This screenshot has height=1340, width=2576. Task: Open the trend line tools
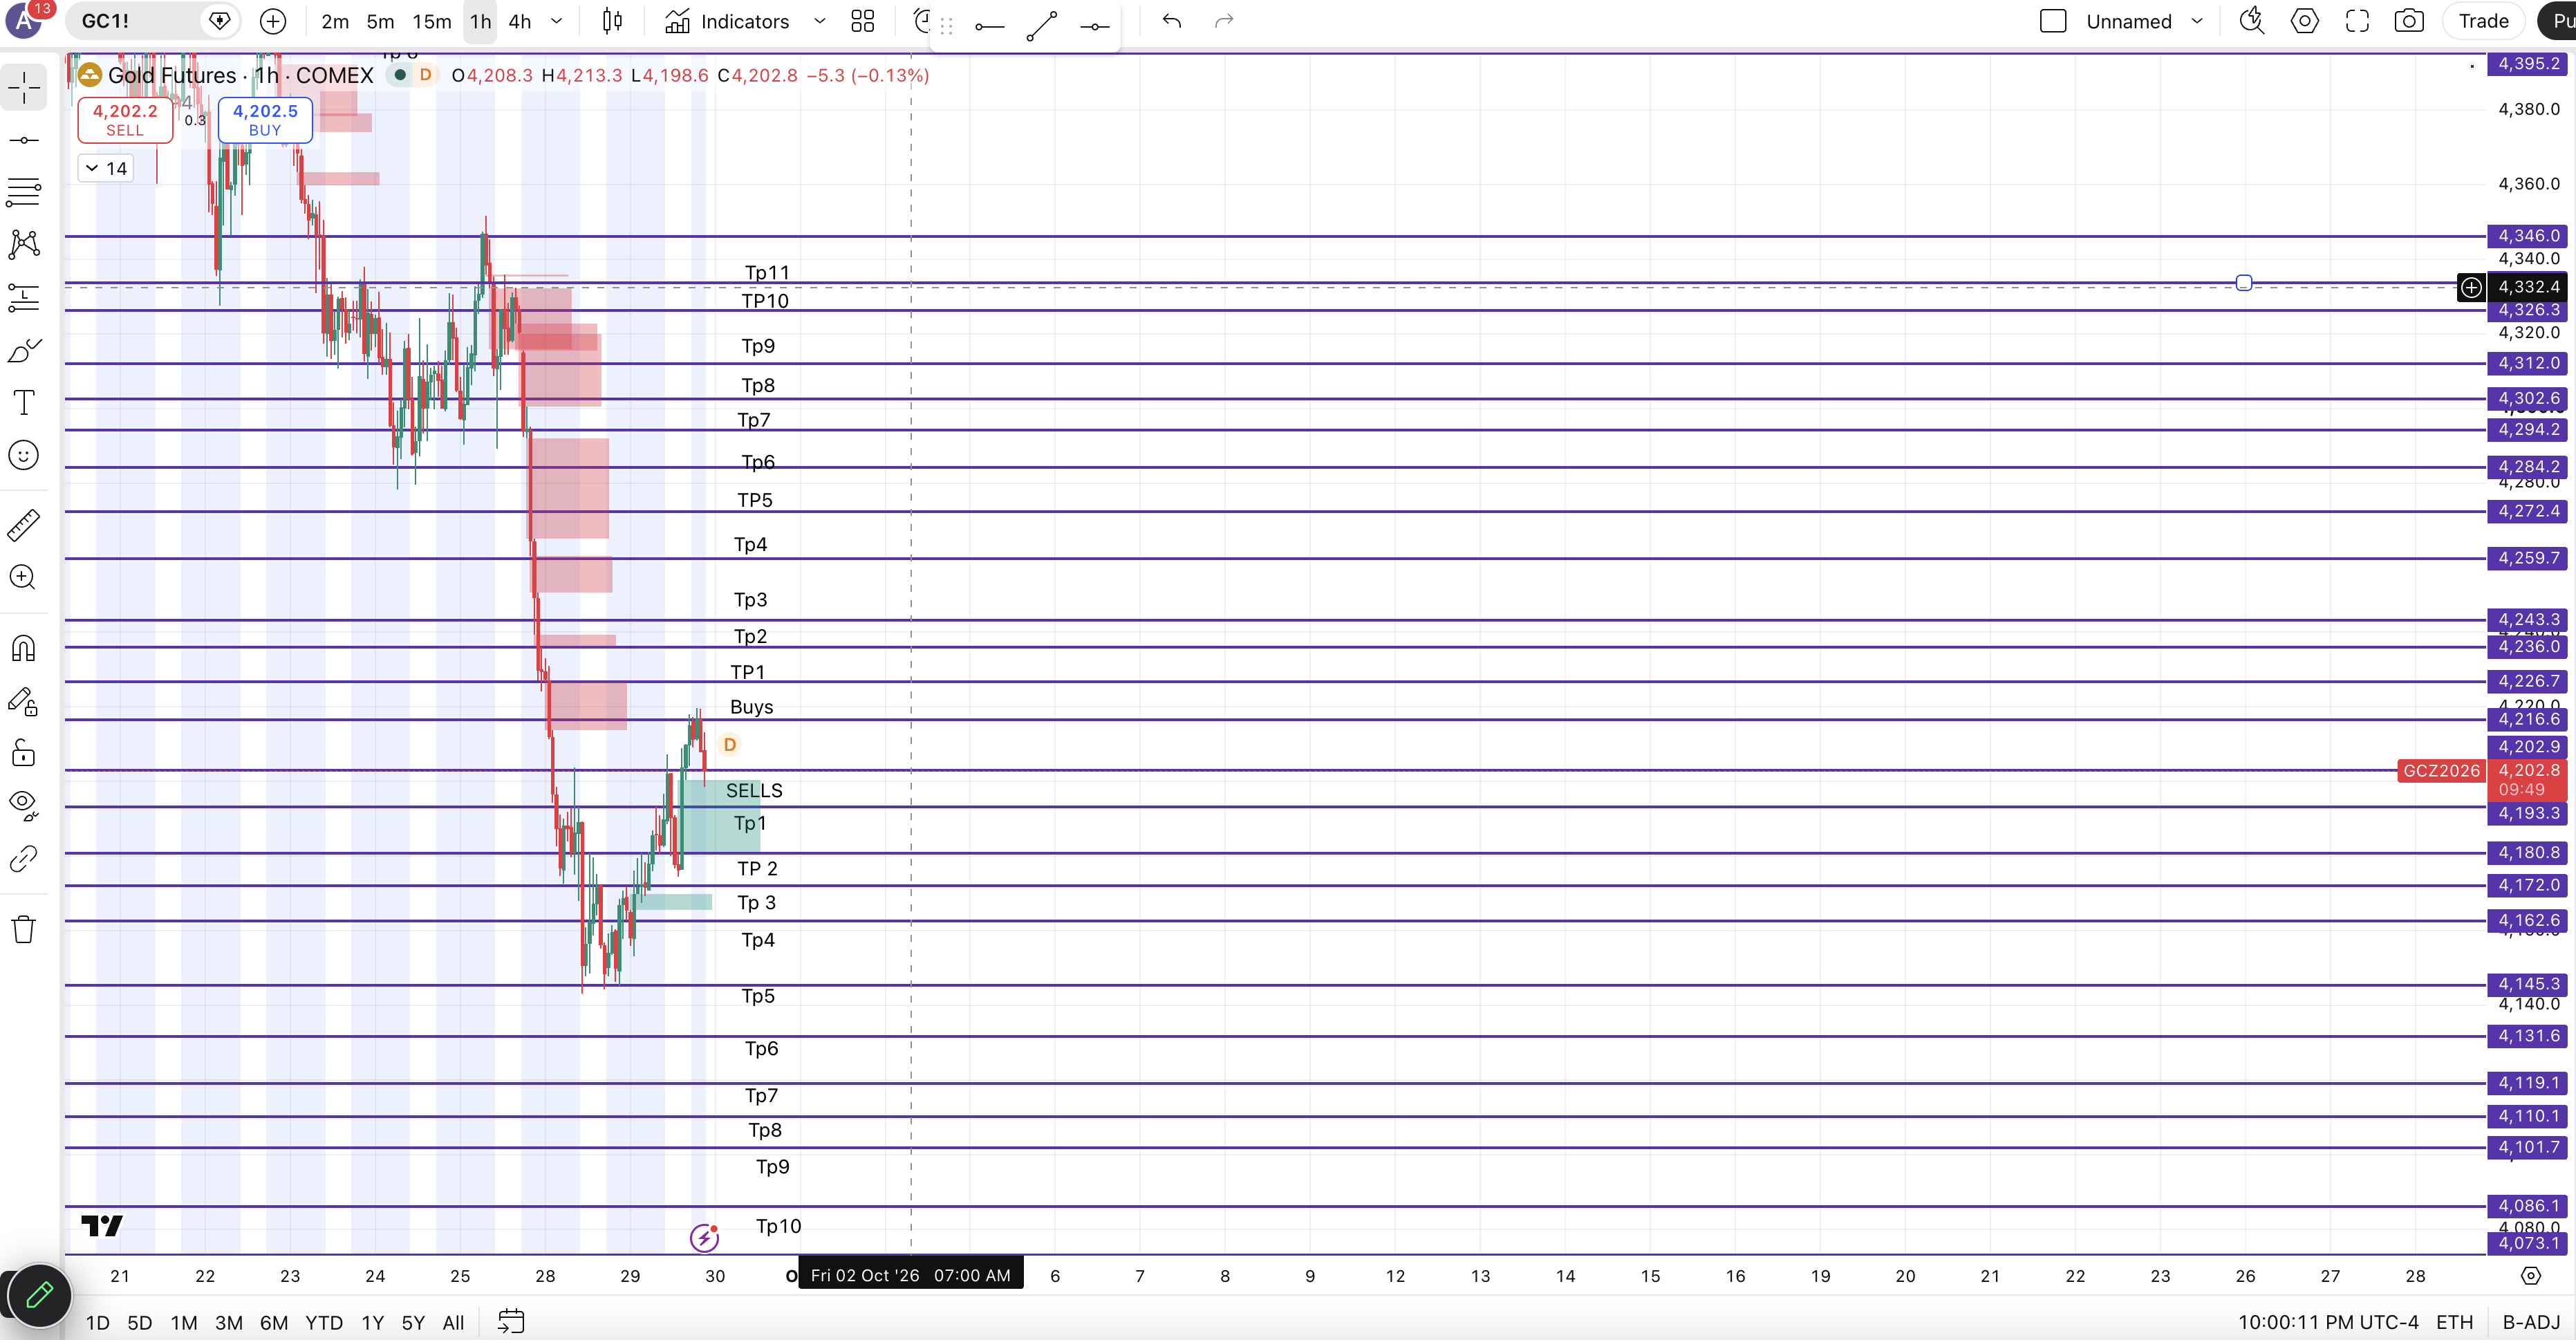click(24, 140)
